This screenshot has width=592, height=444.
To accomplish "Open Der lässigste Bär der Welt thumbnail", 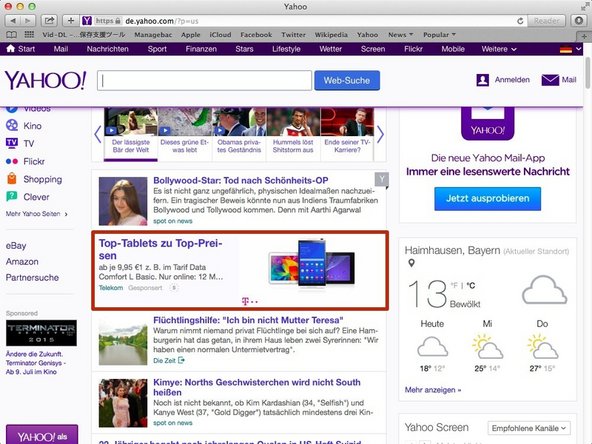I will 131,122.
